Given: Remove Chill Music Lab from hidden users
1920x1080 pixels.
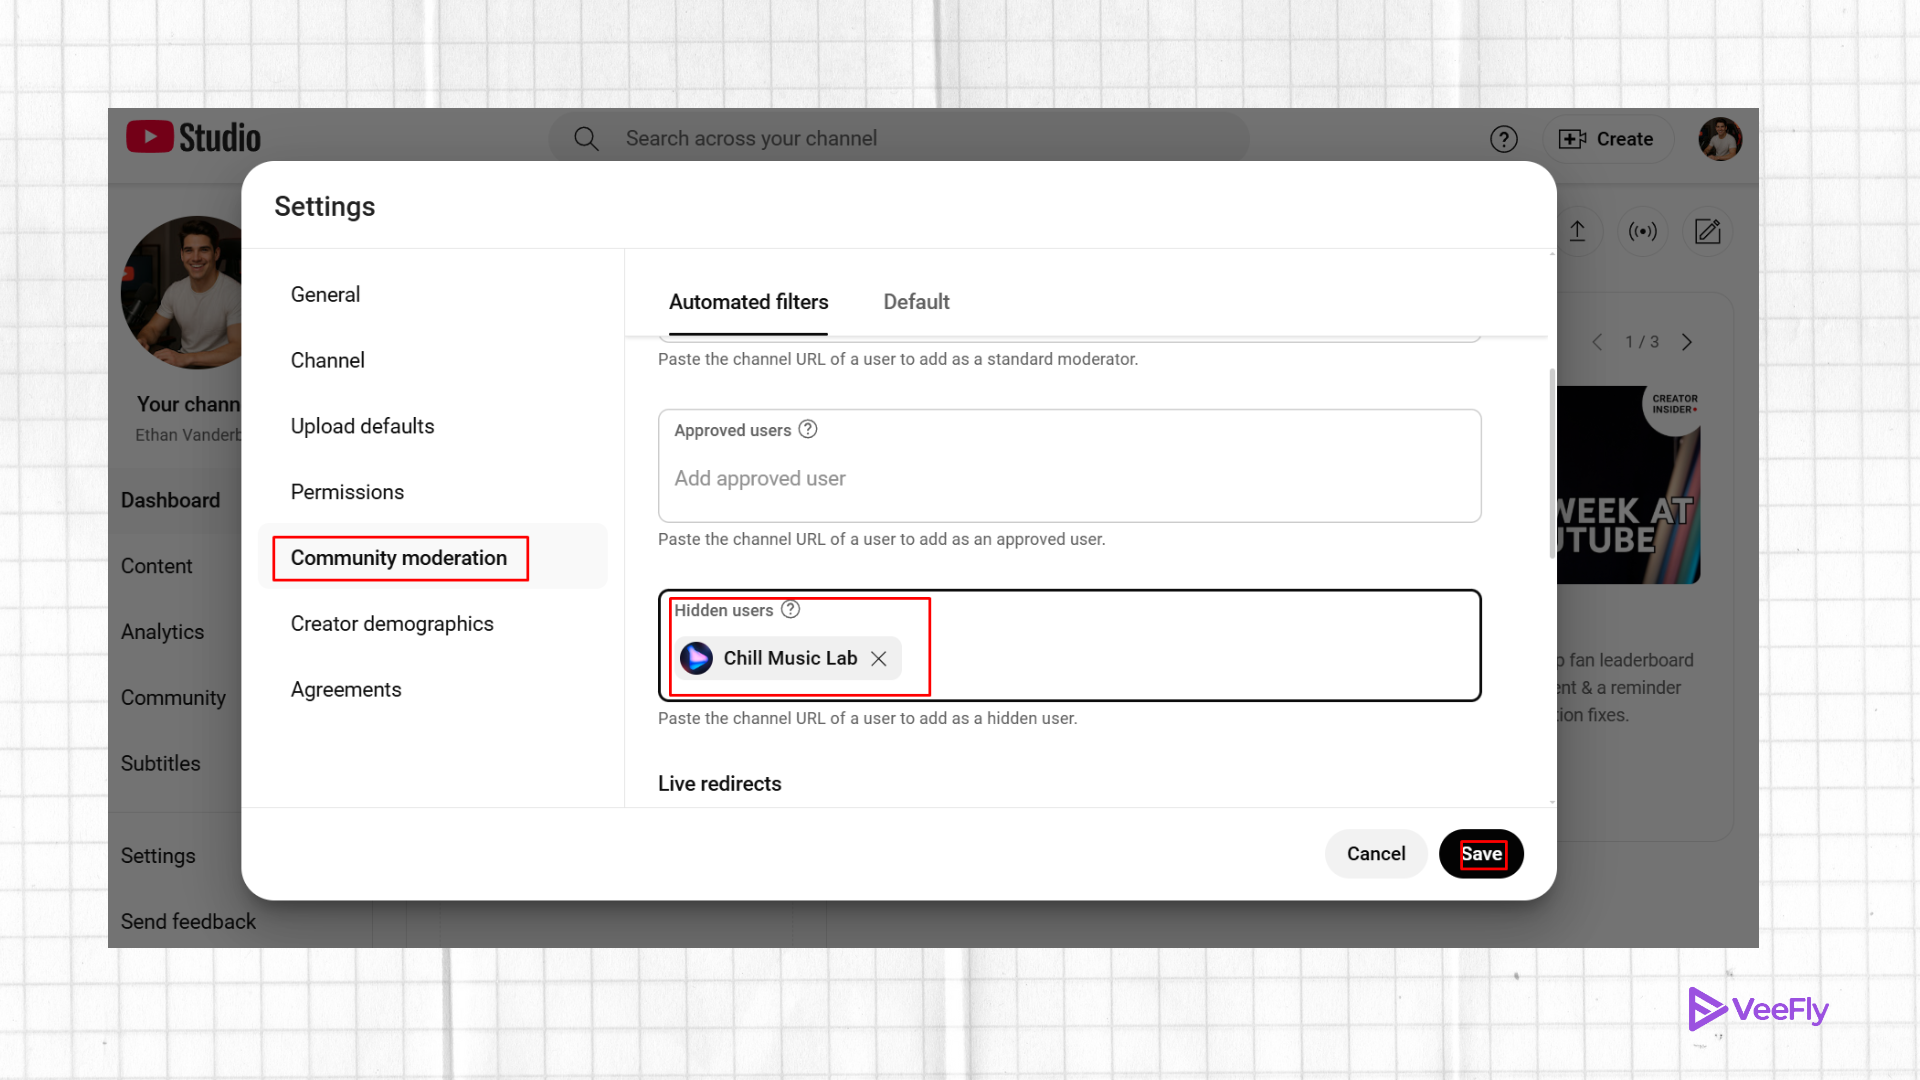Looking at the screenshot, I should [879, 658].
